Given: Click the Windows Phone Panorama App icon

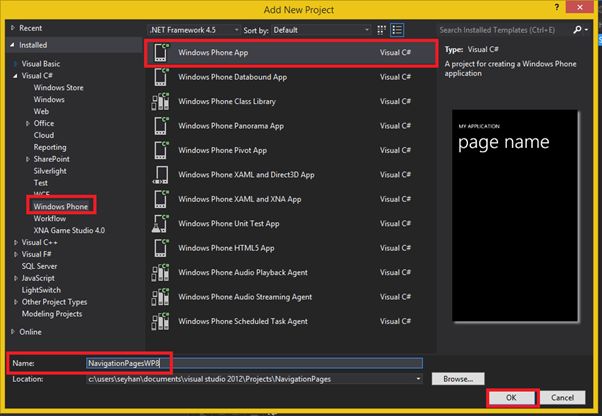Looking at the screenshot, I should [161, 126].
